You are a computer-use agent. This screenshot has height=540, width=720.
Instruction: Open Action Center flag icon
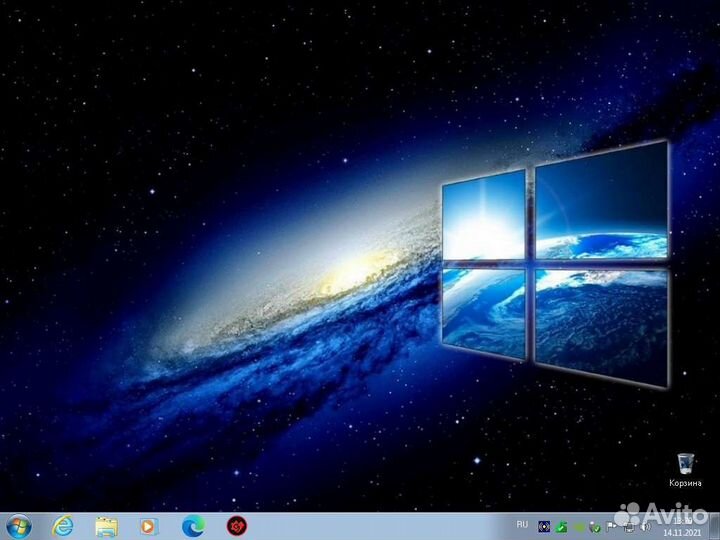(612, 526)
